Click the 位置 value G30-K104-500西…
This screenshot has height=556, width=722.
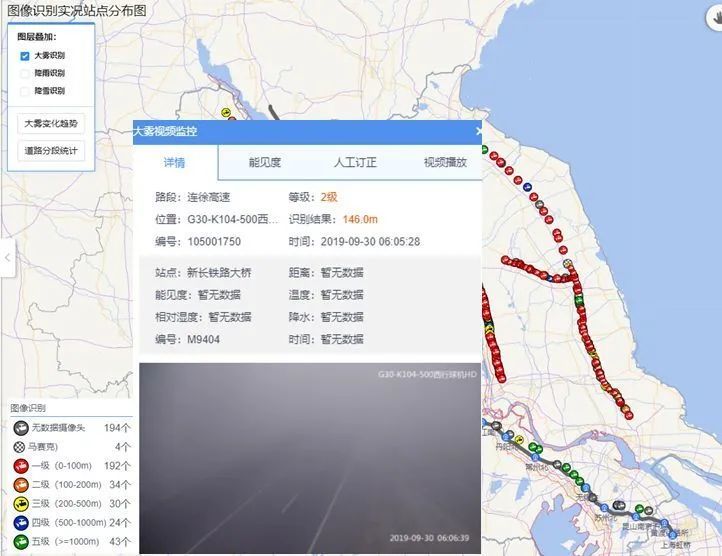233,219
